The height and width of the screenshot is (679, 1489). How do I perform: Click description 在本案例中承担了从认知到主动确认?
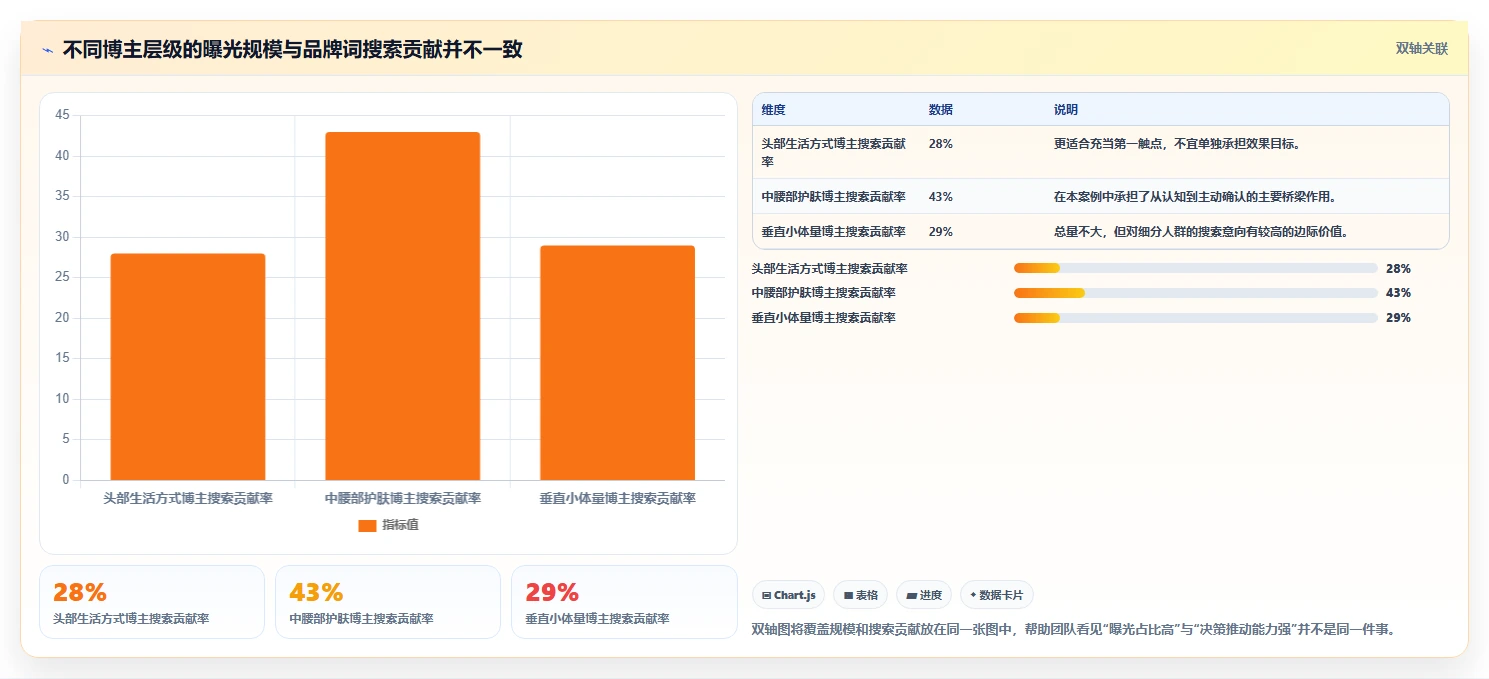pyautogui.click(x=1195, y=197)
